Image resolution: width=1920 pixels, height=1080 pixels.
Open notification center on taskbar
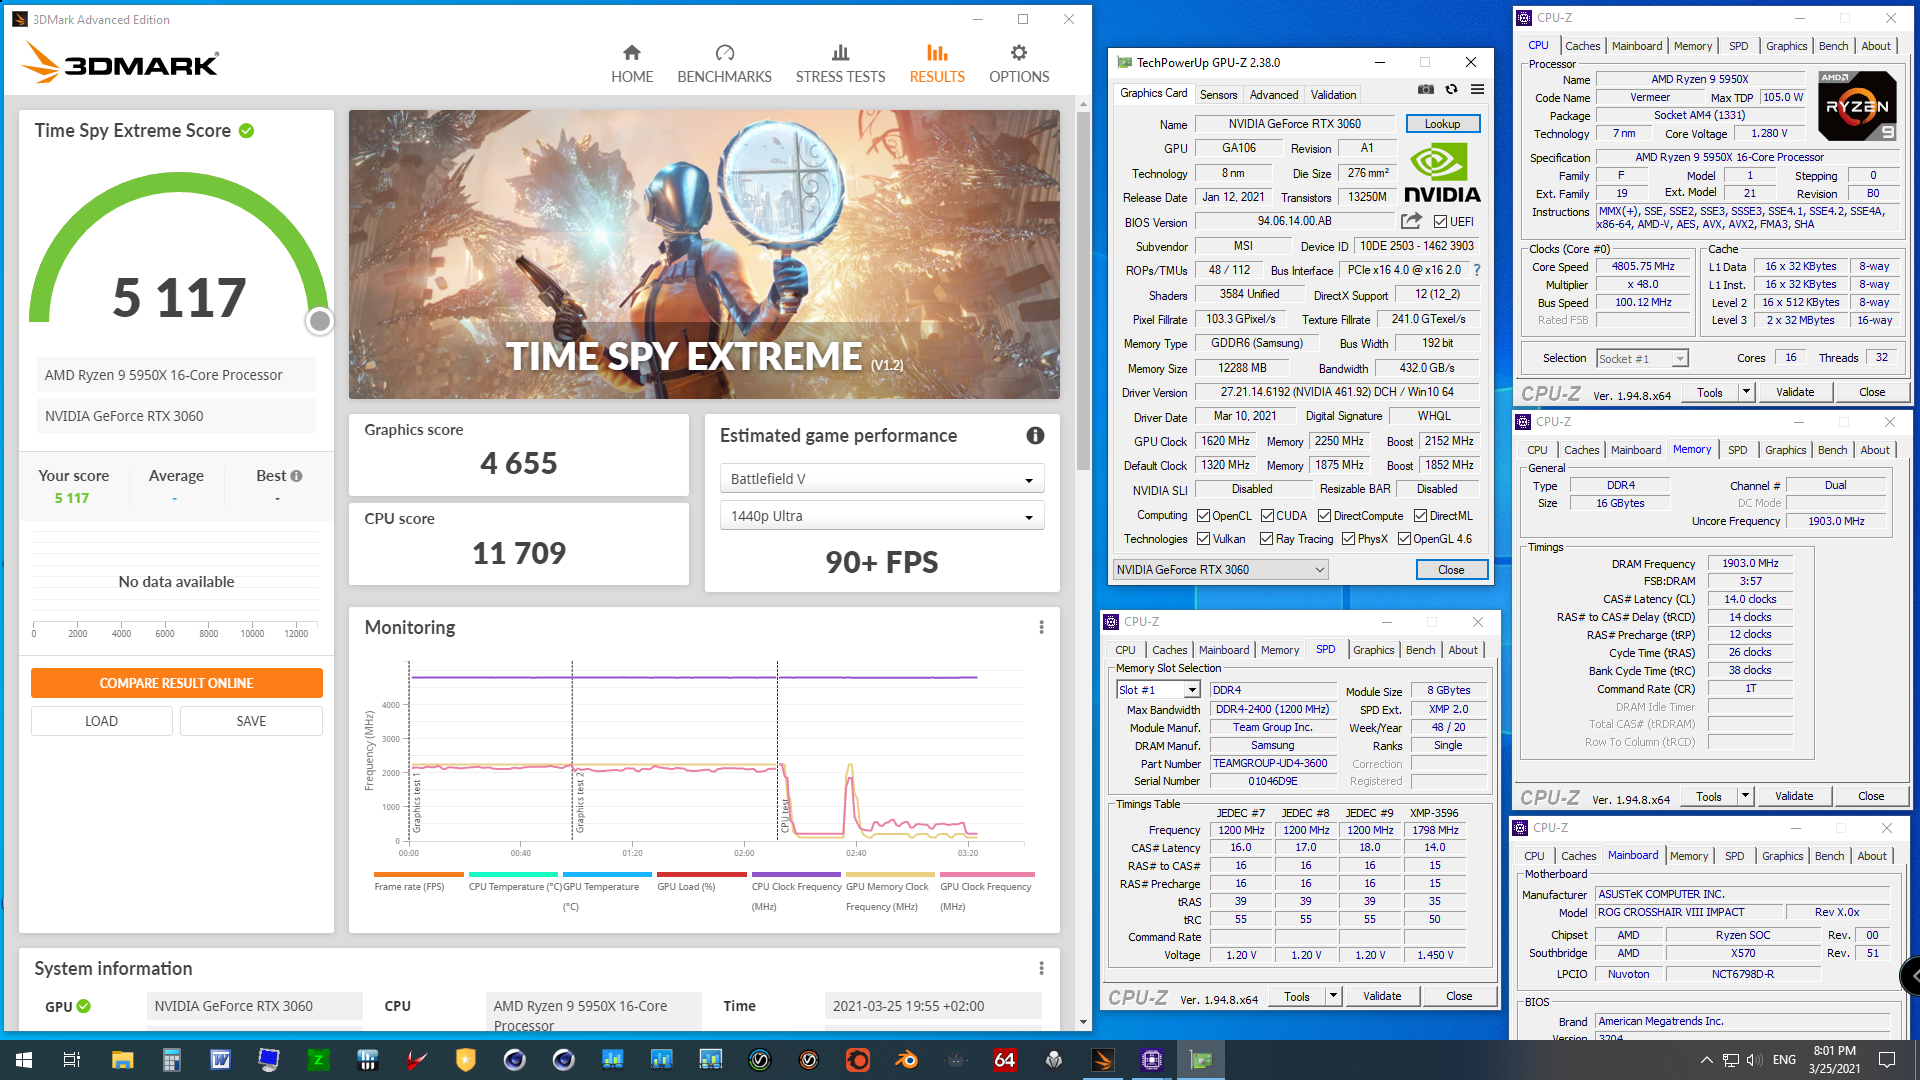[1887, 1060]
